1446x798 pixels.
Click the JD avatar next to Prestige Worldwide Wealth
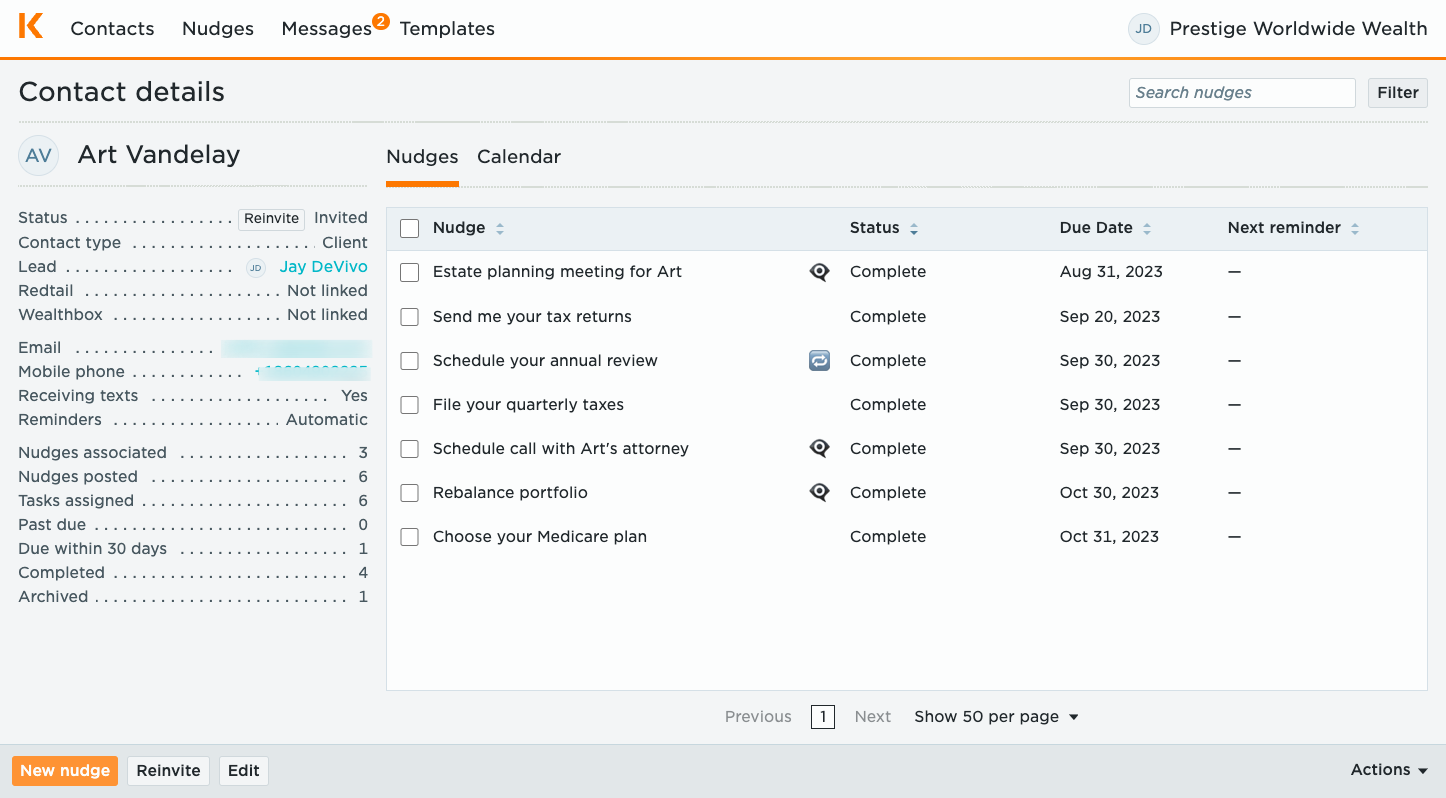pos(1143,29)
